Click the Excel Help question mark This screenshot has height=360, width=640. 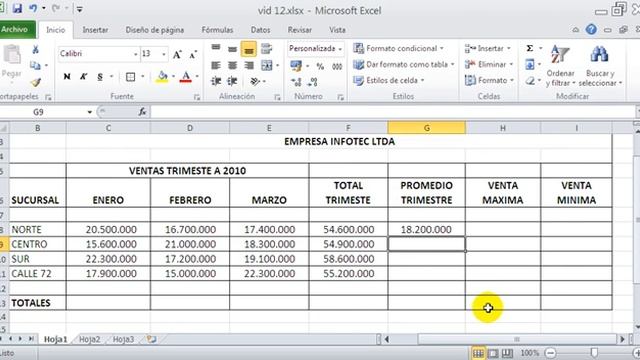[x=591, y=29]
